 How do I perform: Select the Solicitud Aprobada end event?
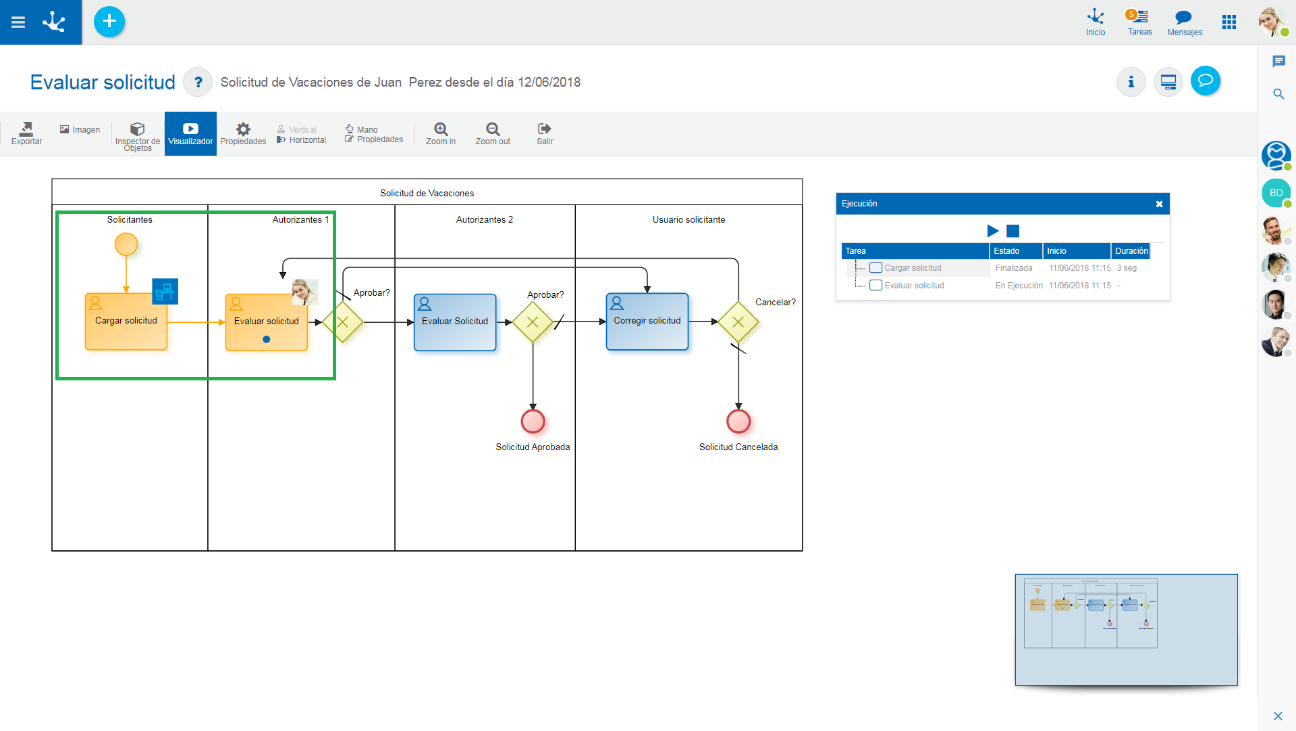(533, 421)
